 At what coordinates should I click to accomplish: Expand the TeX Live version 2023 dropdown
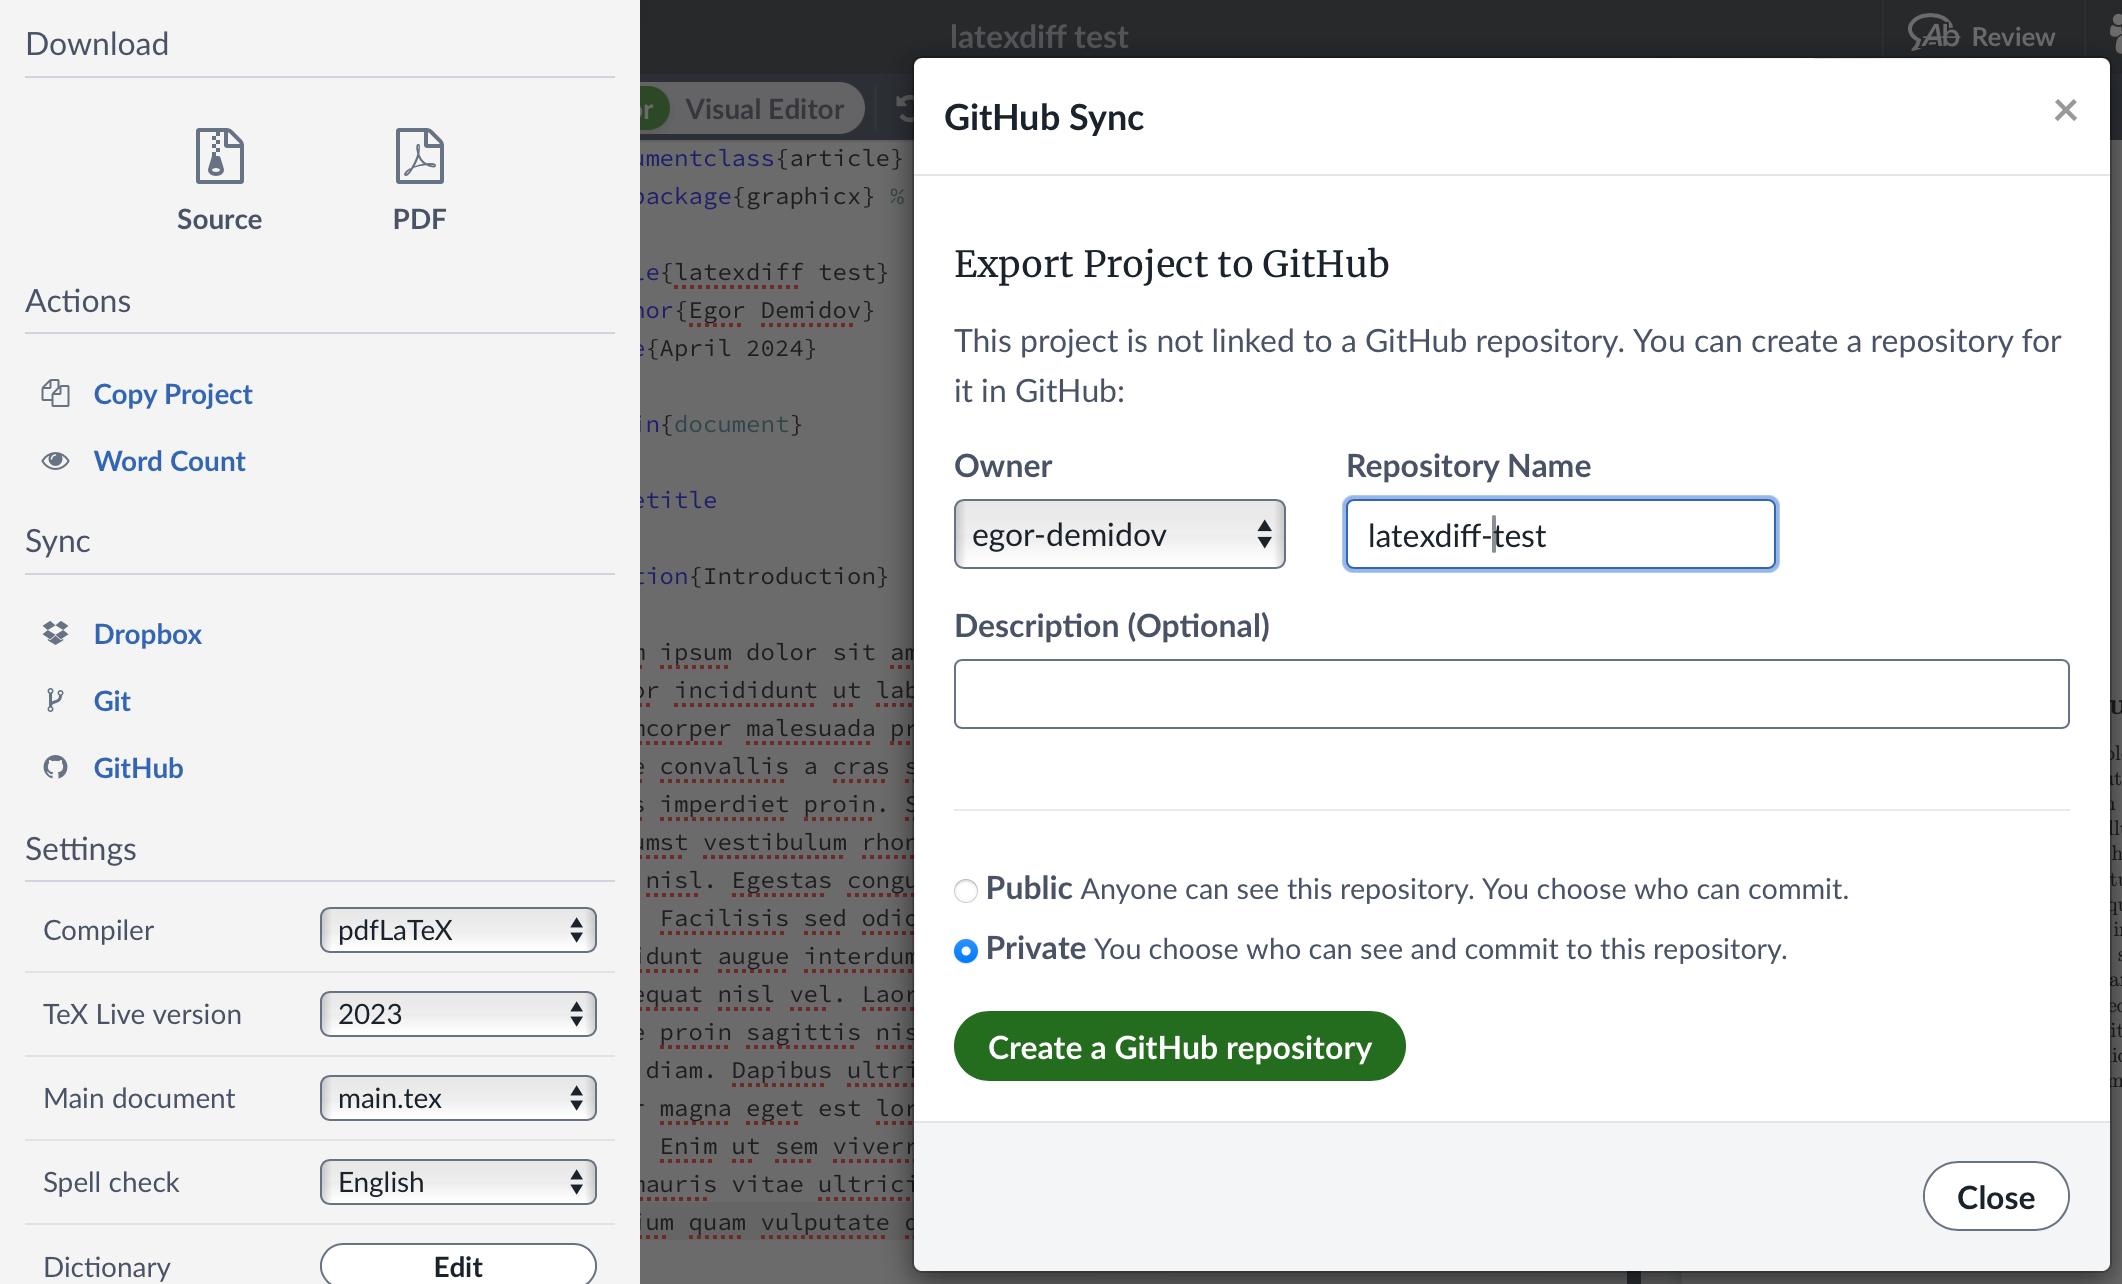458,1013
